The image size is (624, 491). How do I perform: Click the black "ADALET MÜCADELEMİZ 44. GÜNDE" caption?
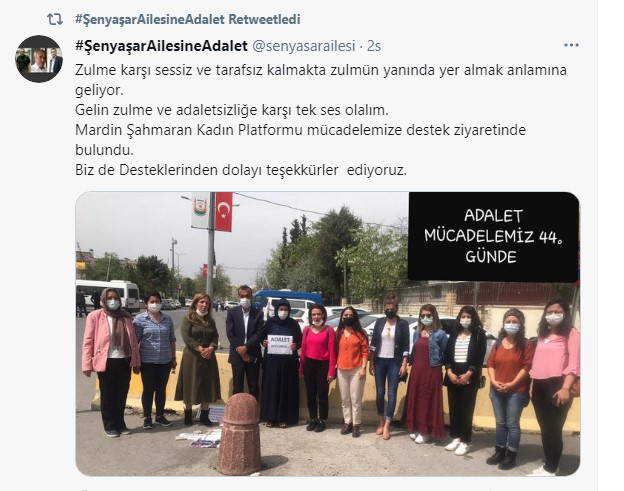click(493, 237)
